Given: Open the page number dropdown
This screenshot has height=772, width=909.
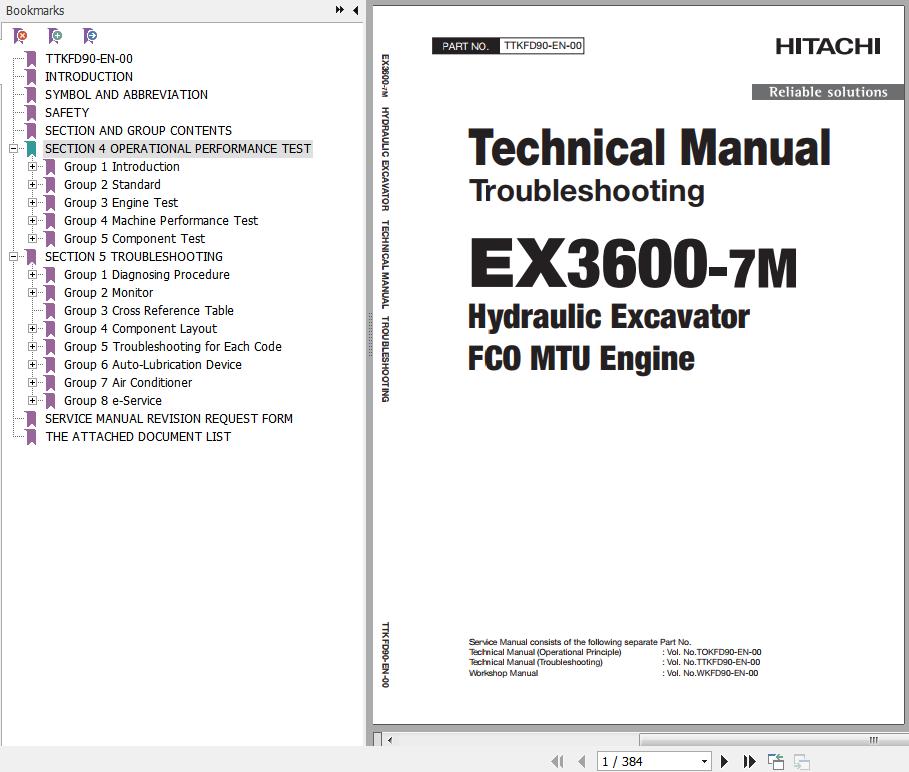Looking at the screenshot, I should [704, 762].
